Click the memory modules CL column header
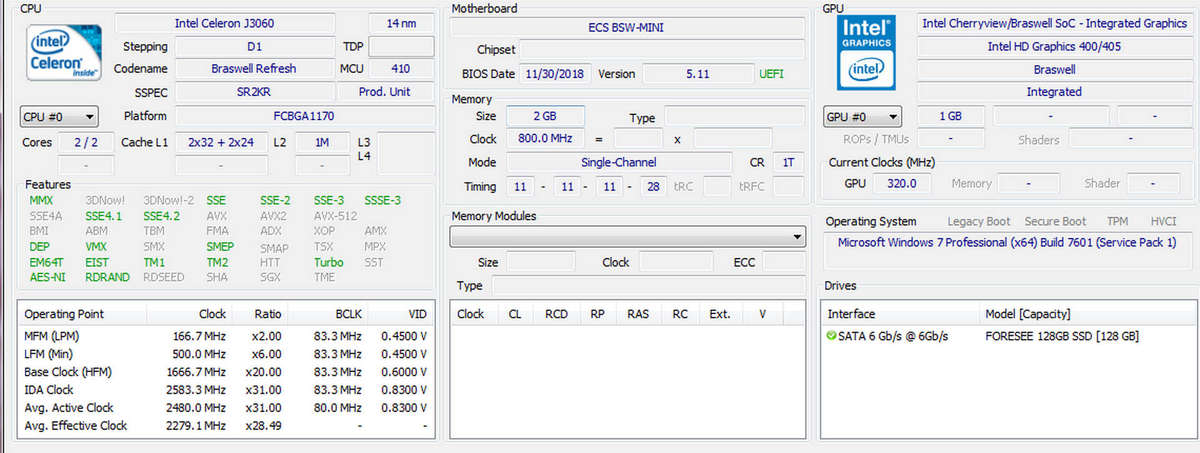This screenshot has width=1200, height=453. point(515,314)
